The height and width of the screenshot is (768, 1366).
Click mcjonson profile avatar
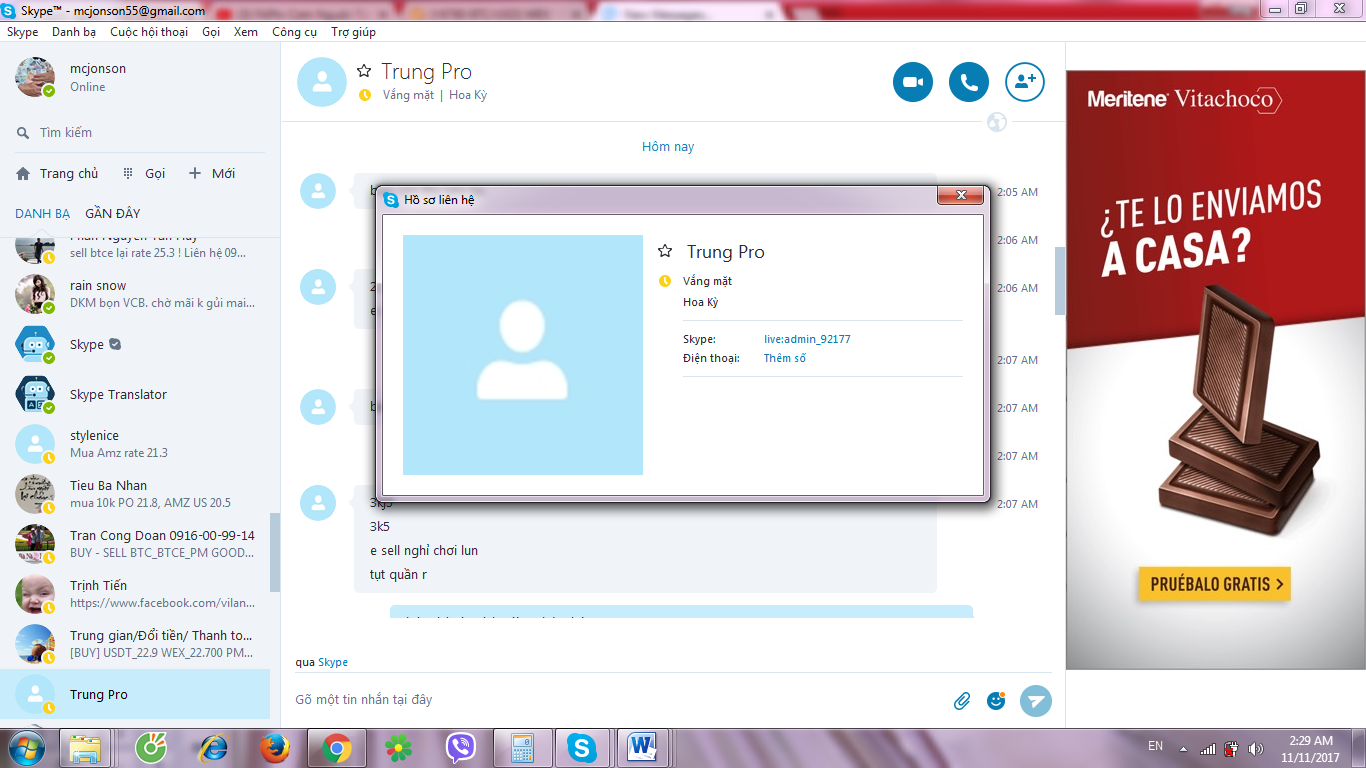point(35,77)
